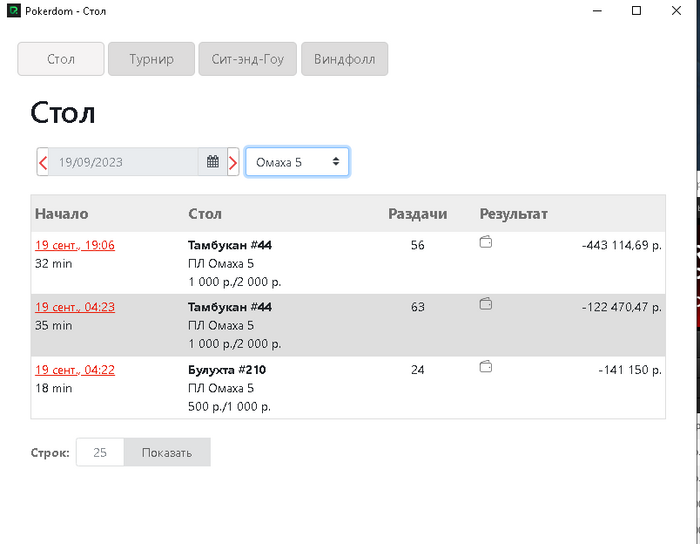Open the Омаха 5 game type dropdown
The height and width of the screenshot is (544, 700).
pos(297,162)
